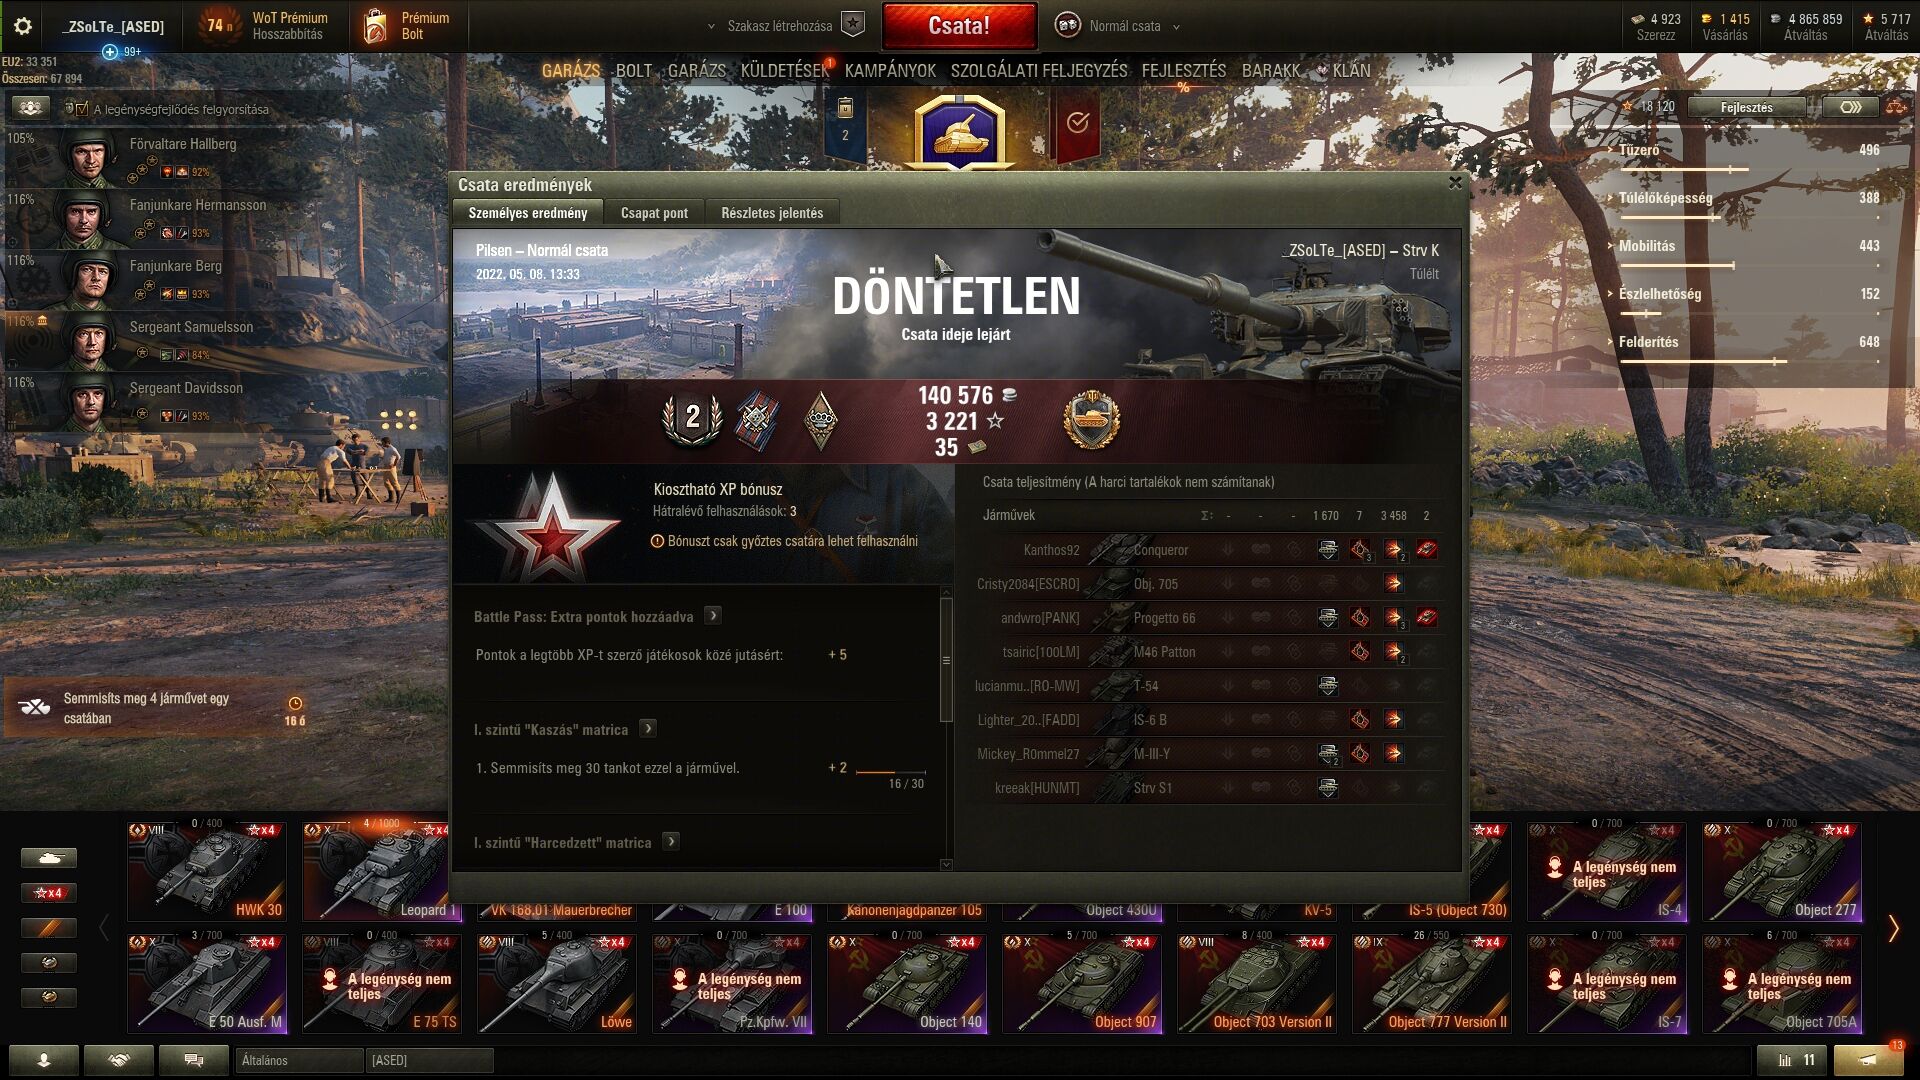Toggle the x4 bonus carousel filter
Image resolution: width=1920 pixels, height=1080 pixels.
click(x=48, y=893)
